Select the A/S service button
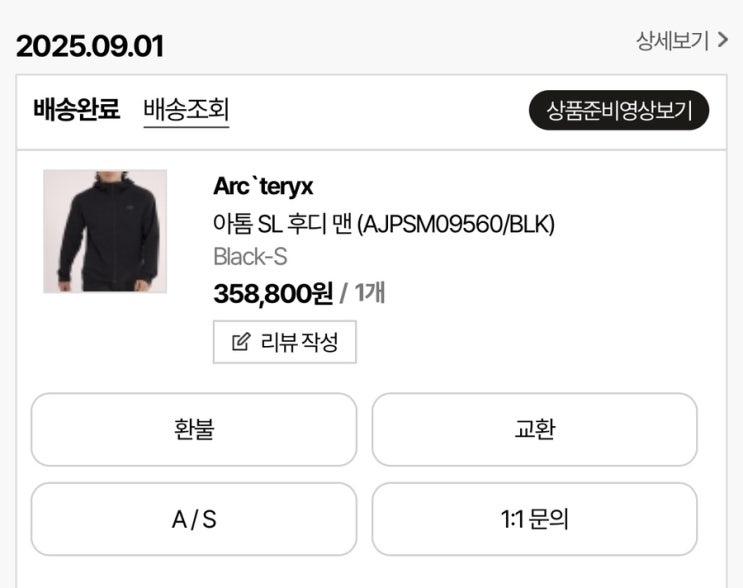The width and height of the screenshot is (743, 588). [x=193, y=519]
